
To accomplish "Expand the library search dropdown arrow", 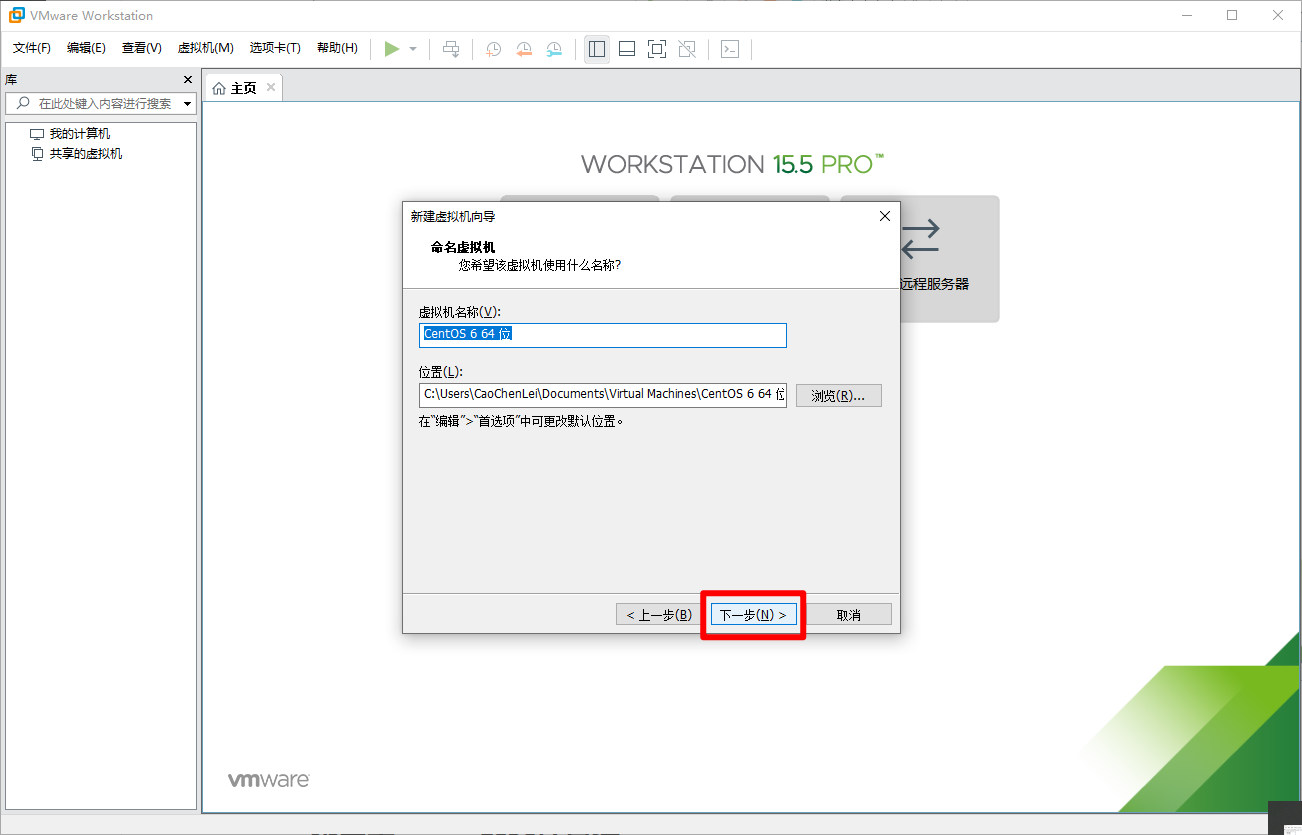I will tap(187, 104).
